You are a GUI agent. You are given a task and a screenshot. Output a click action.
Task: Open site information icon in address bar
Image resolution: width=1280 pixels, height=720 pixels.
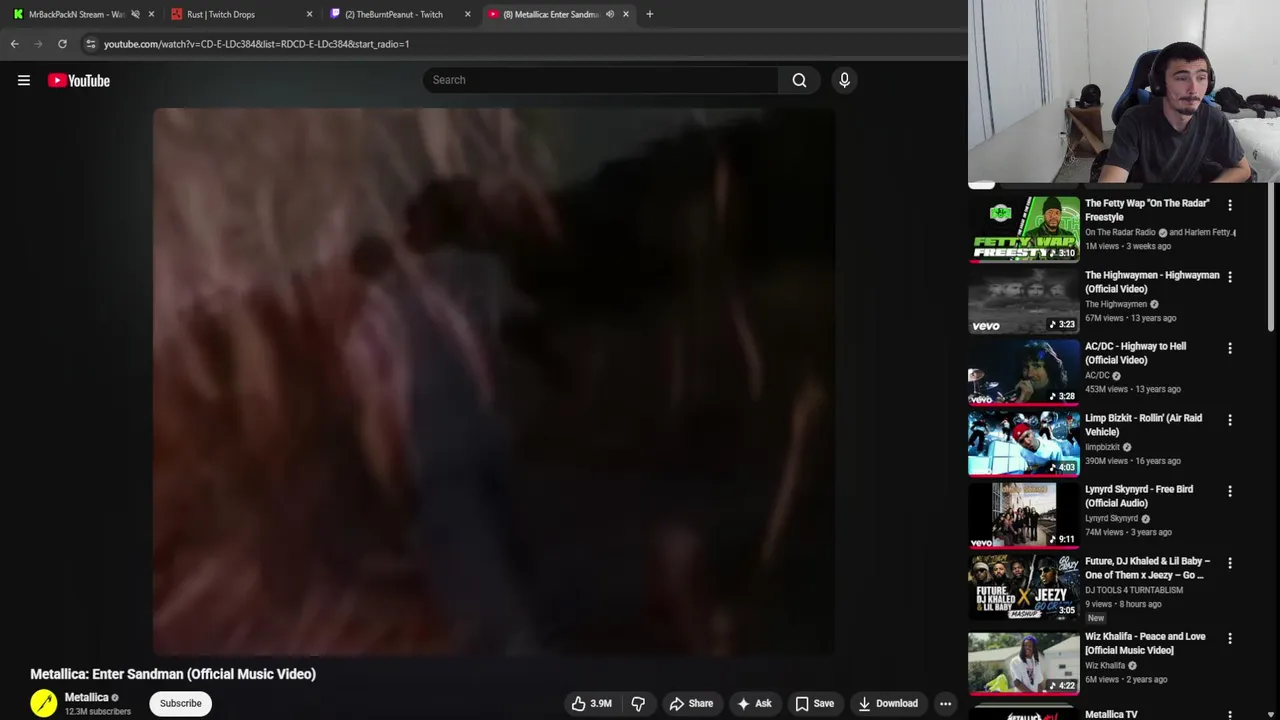click(x=90, y=44)
